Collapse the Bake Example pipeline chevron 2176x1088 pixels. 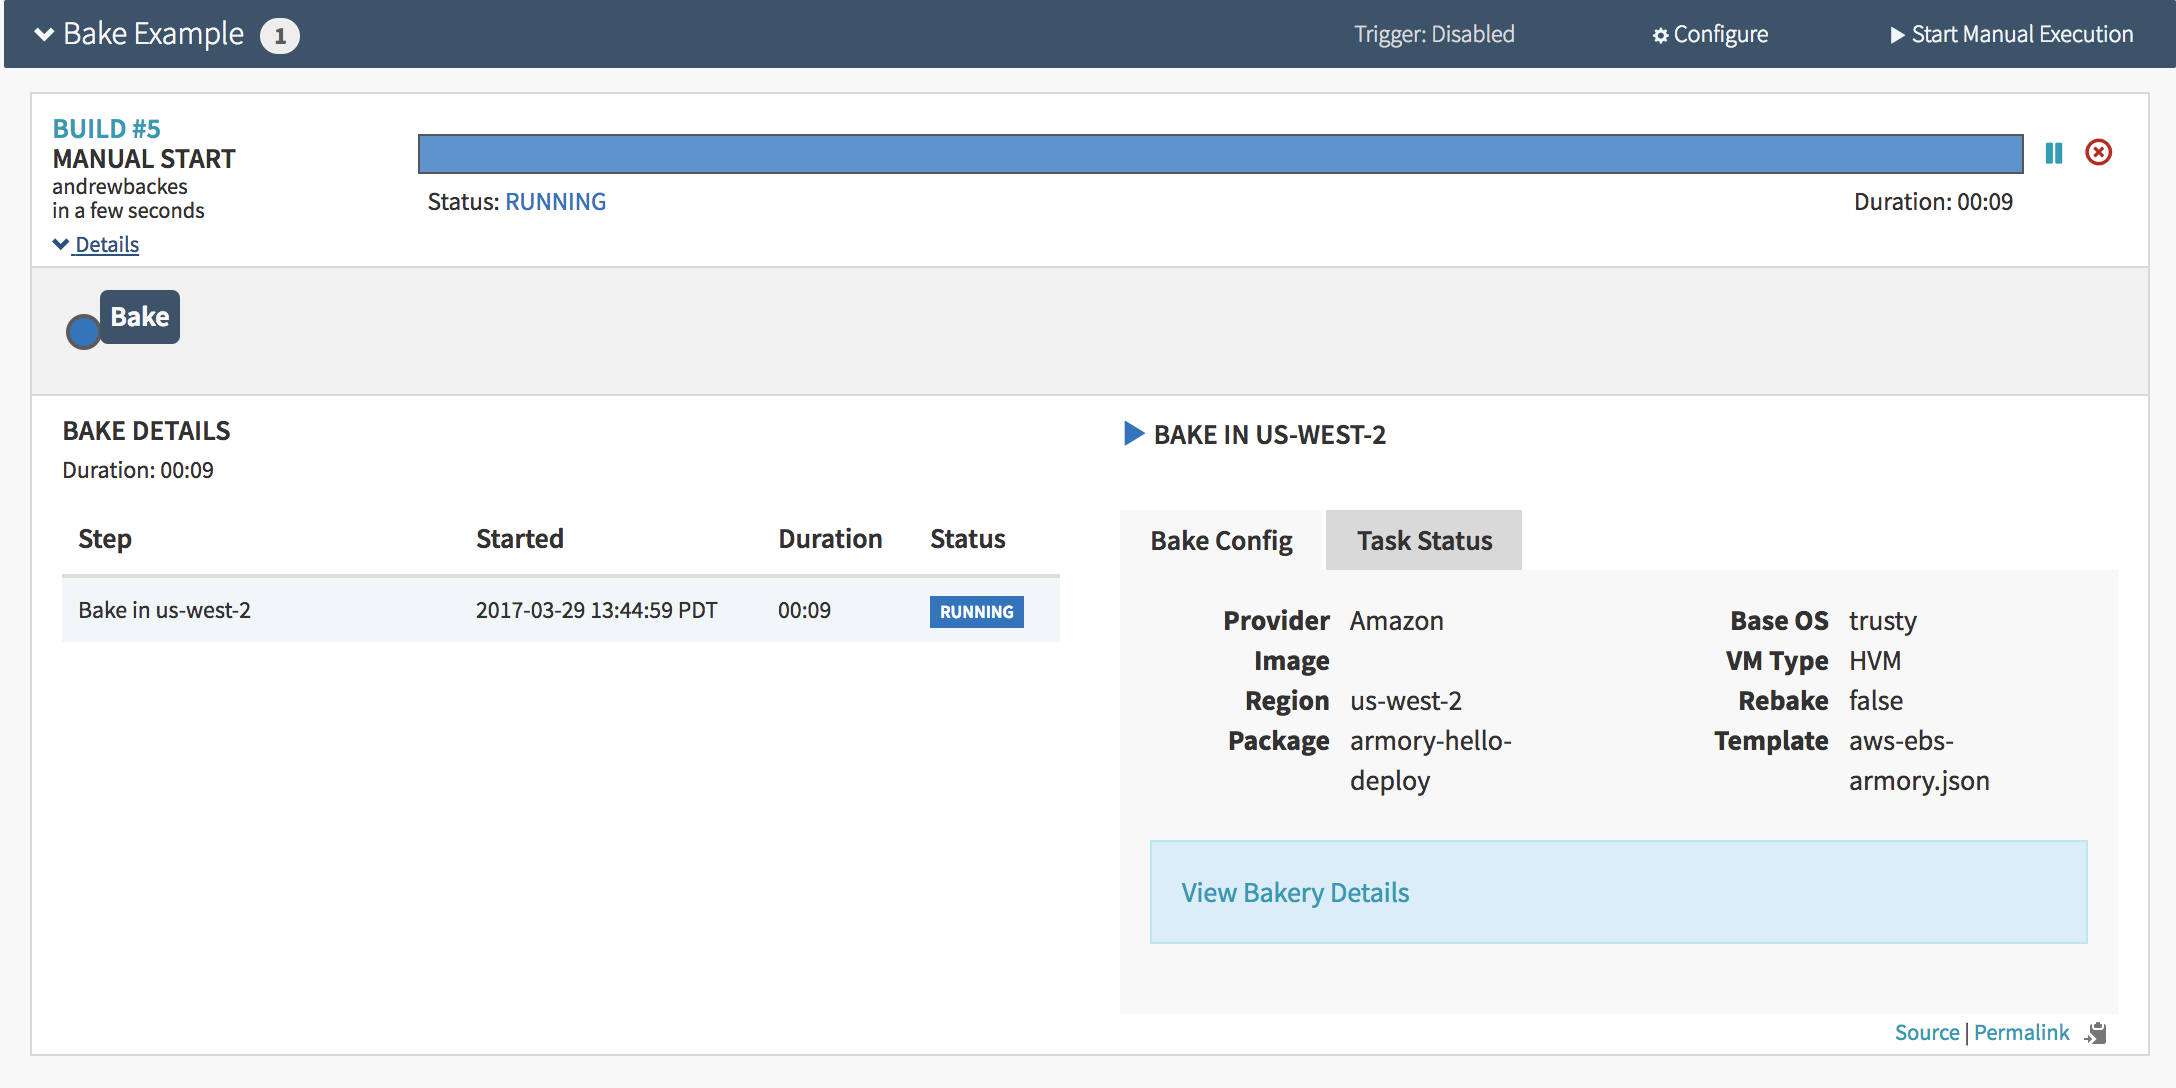coord(44,34)
